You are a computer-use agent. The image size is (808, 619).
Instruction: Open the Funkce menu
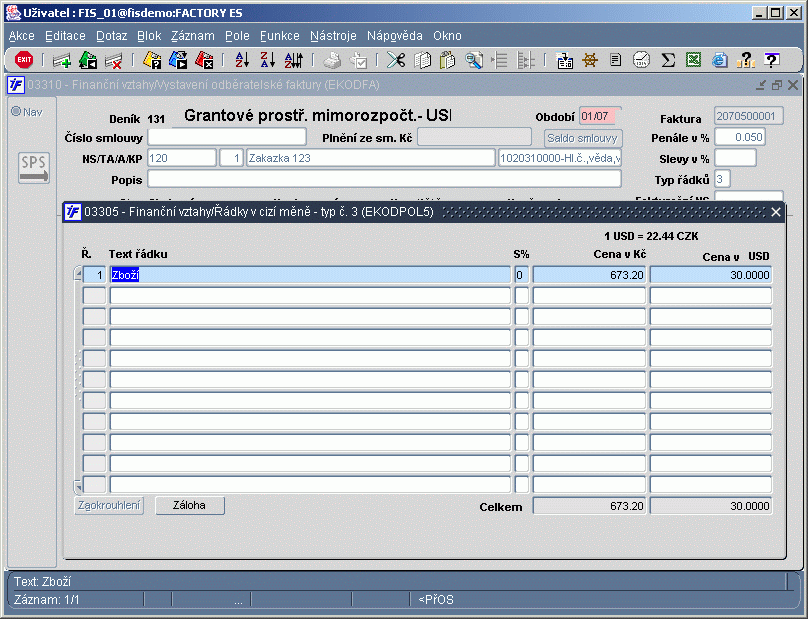[279, 36]
